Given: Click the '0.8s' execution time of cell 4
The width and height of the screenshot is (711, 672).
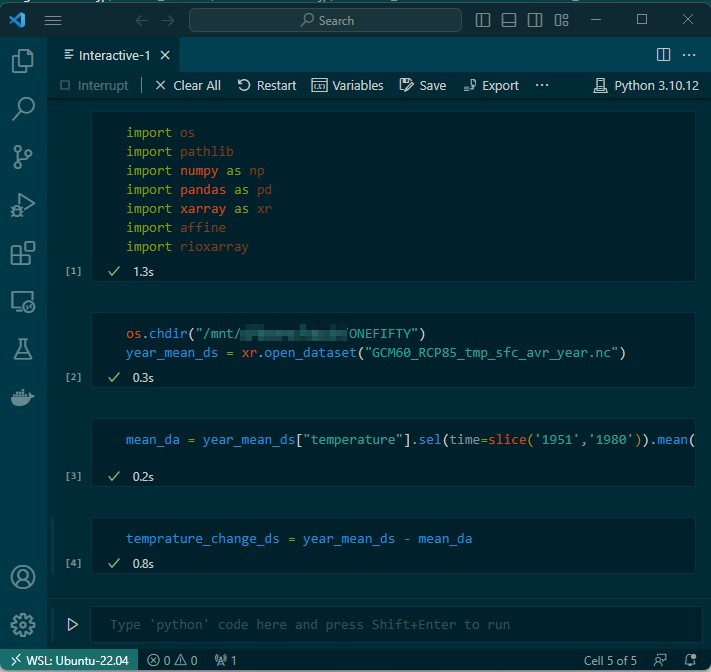Looking at the screenshot, I should [x=143, y=564].
